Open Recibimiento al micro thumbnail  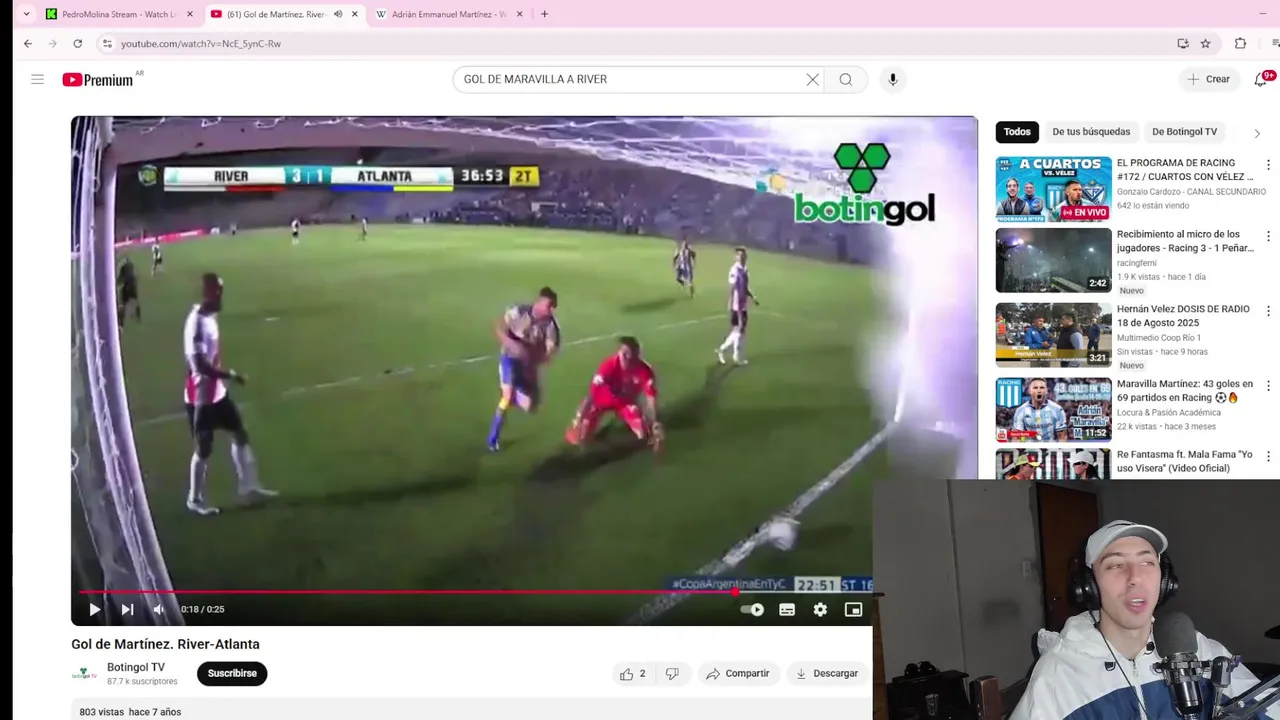click(1053, 260)
